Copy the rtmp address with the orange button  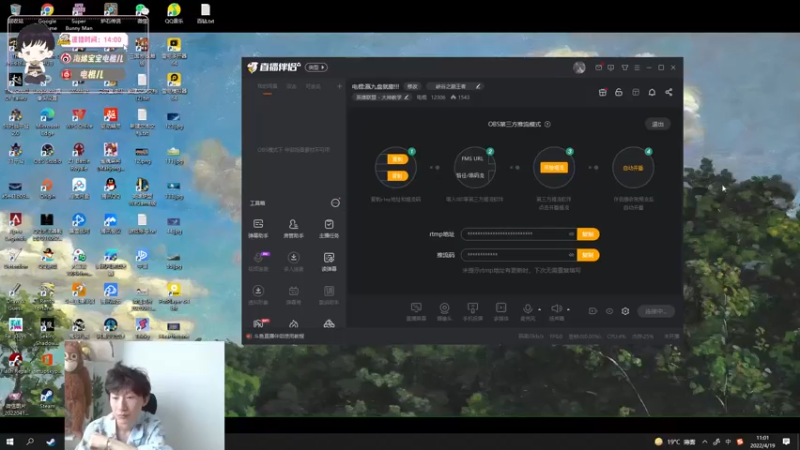(x=588, y=234)
